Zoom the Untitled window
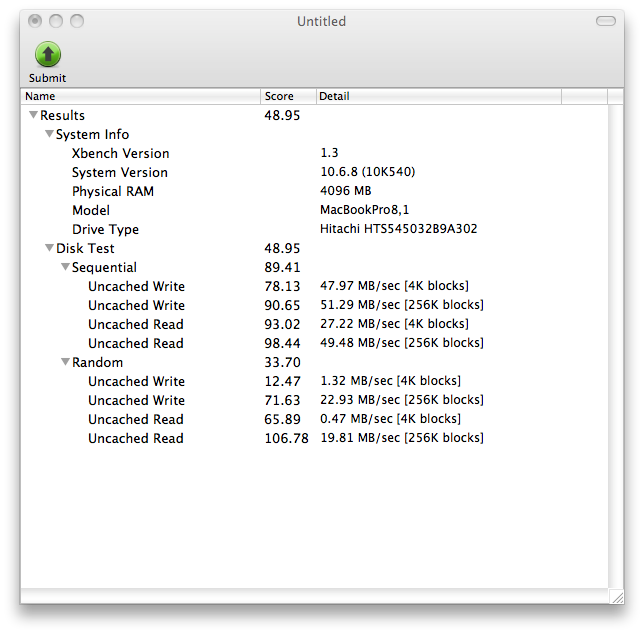This screenshot has height=634, width=644. coord(77,21)
